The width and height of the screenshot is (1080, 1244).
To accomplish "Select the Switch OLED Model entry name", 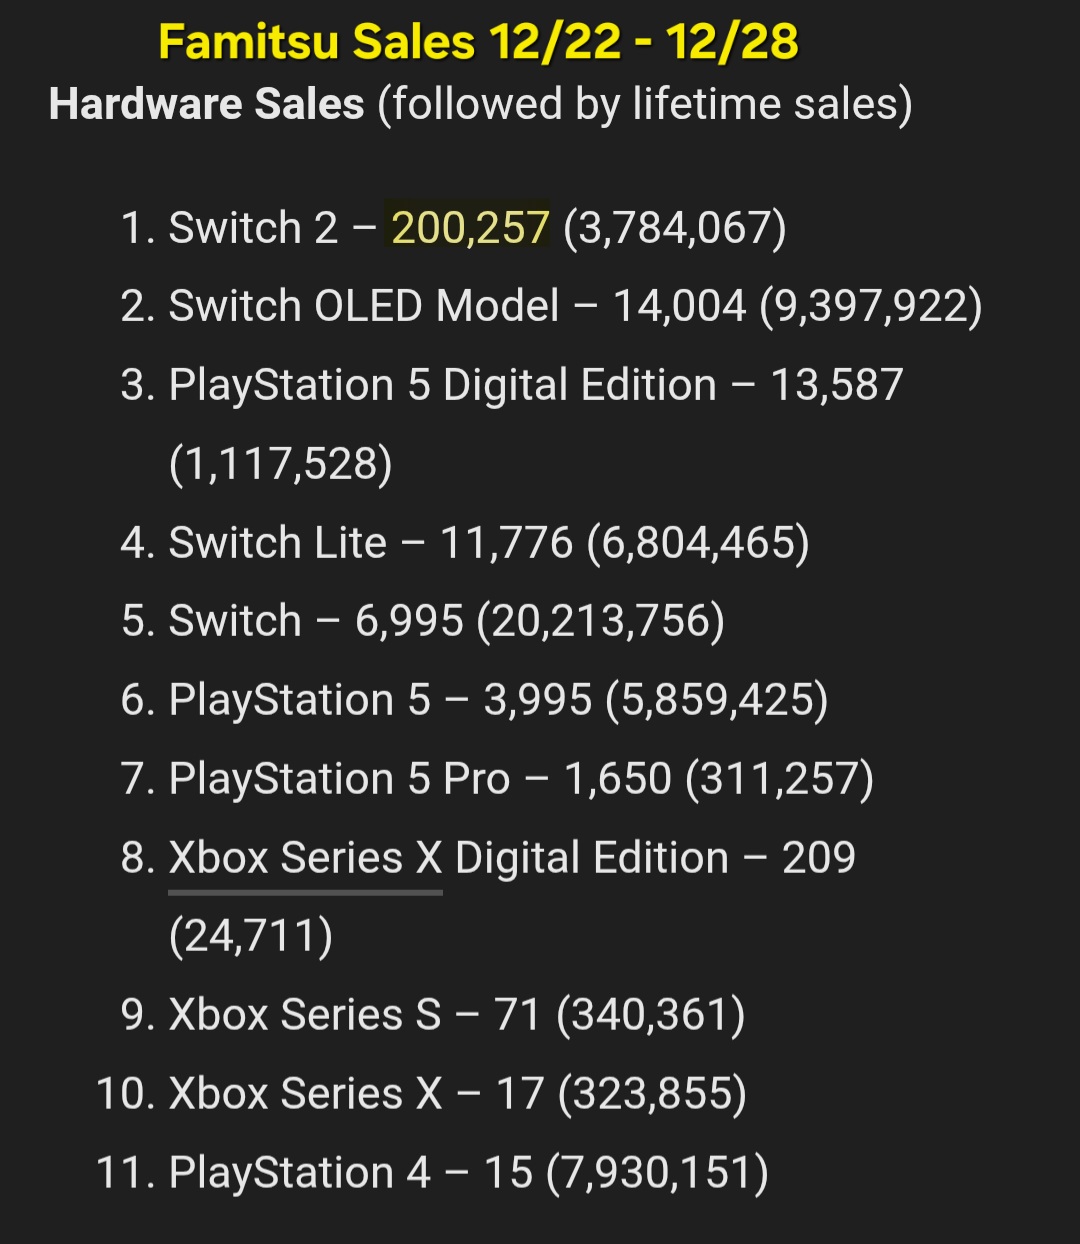I will [363, 306].
